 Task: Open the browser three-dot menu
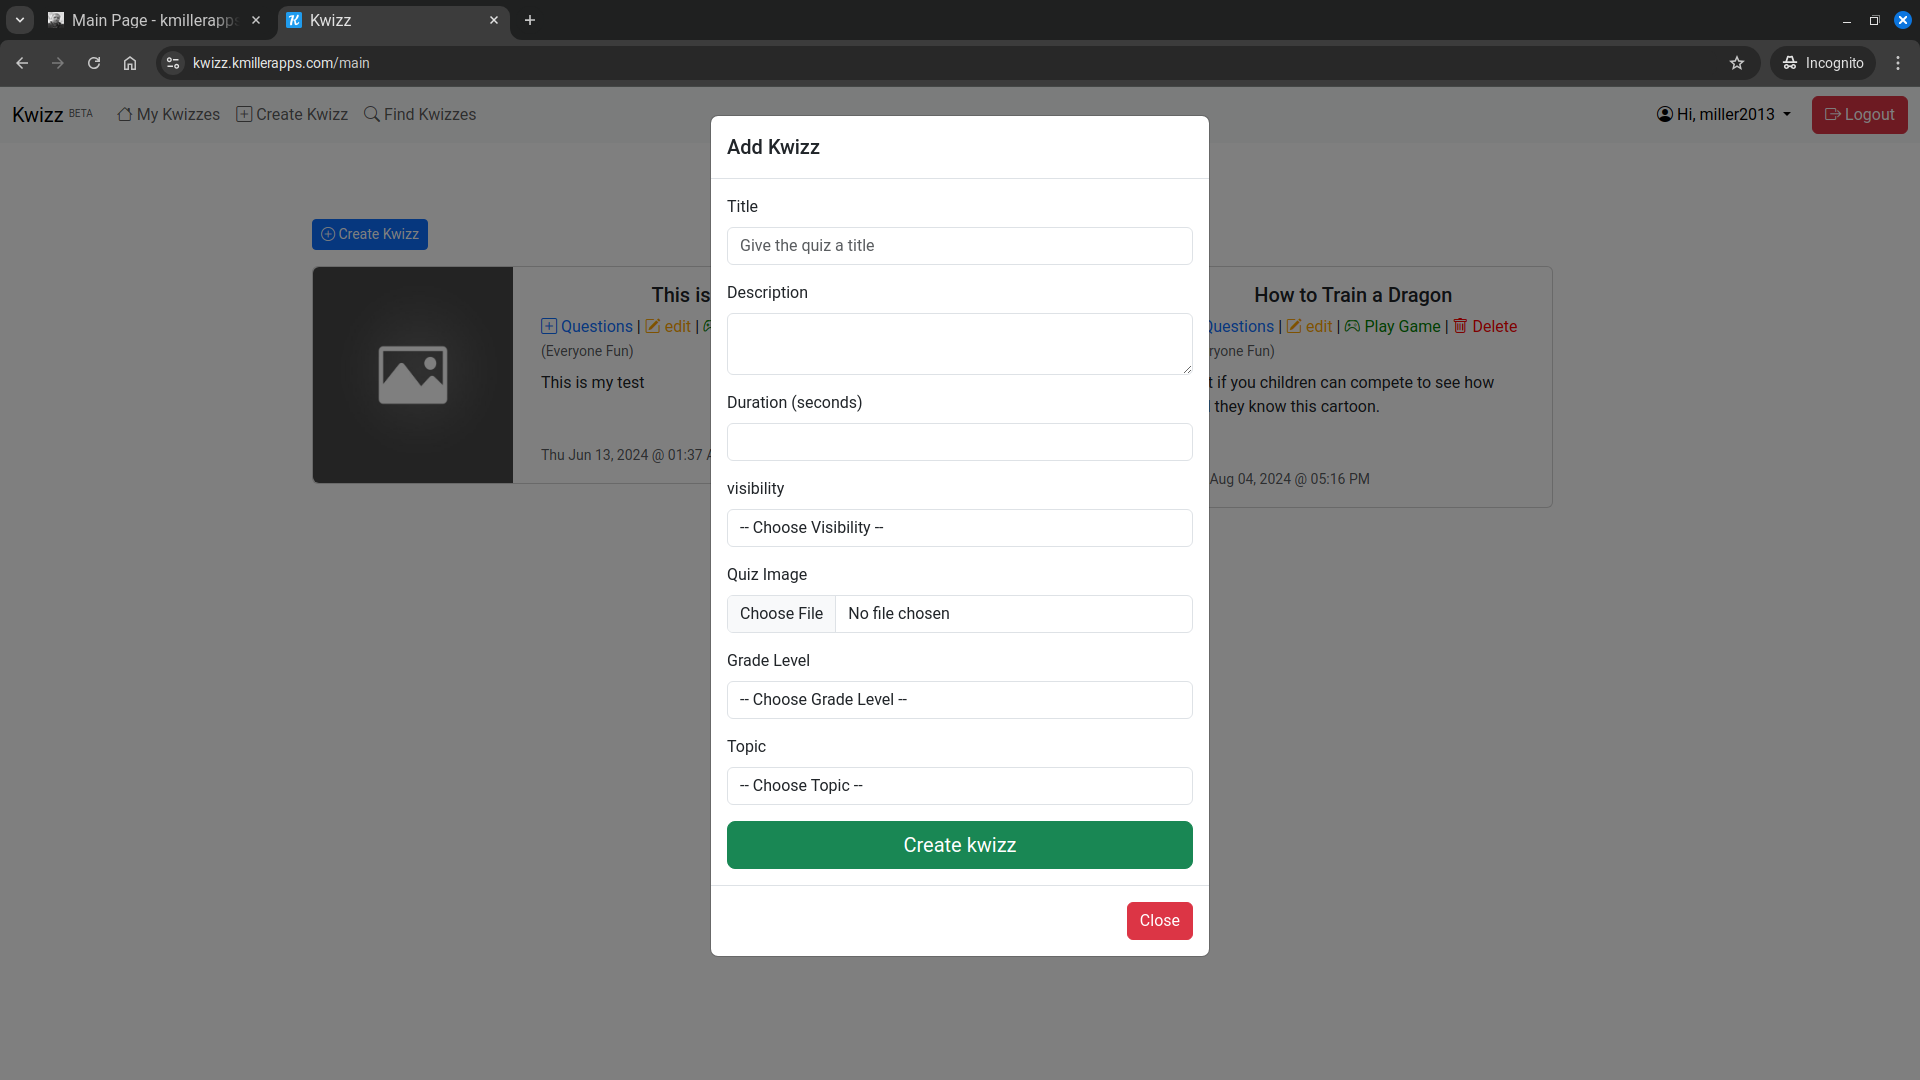pos(1898,63)
